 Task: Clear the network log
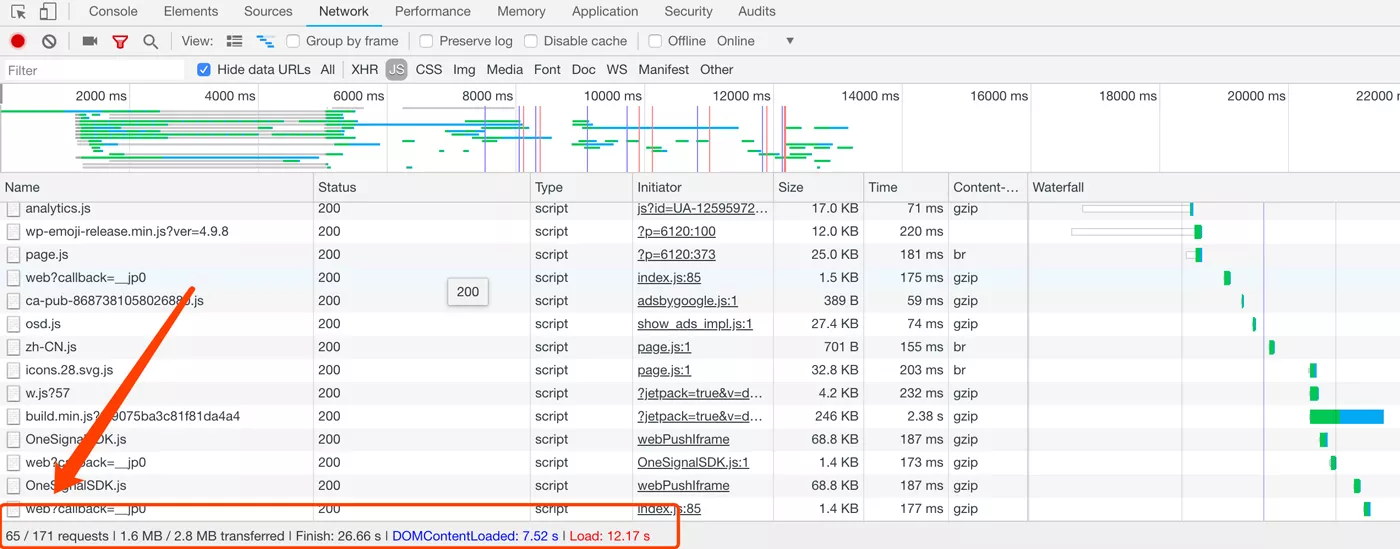pos(49,41)
